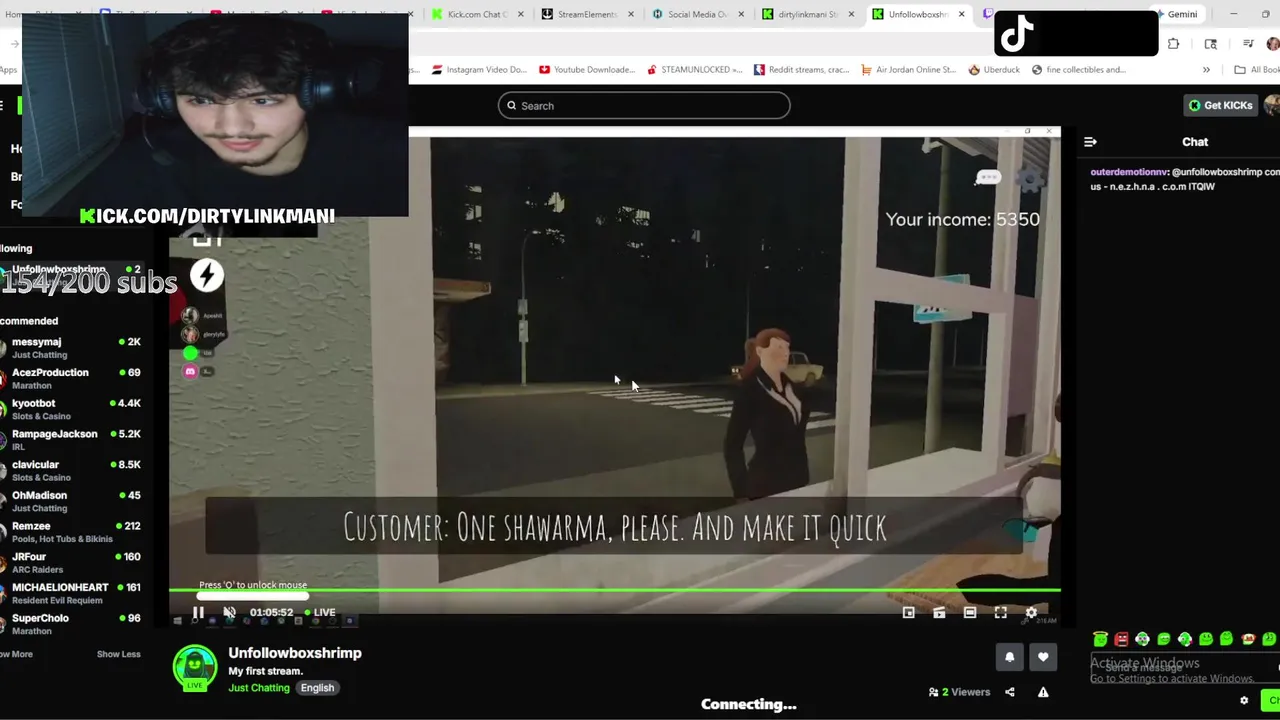1280x720 pixels.
Task: Open the Reddit streams bookmark
Action: pos(803,70)
